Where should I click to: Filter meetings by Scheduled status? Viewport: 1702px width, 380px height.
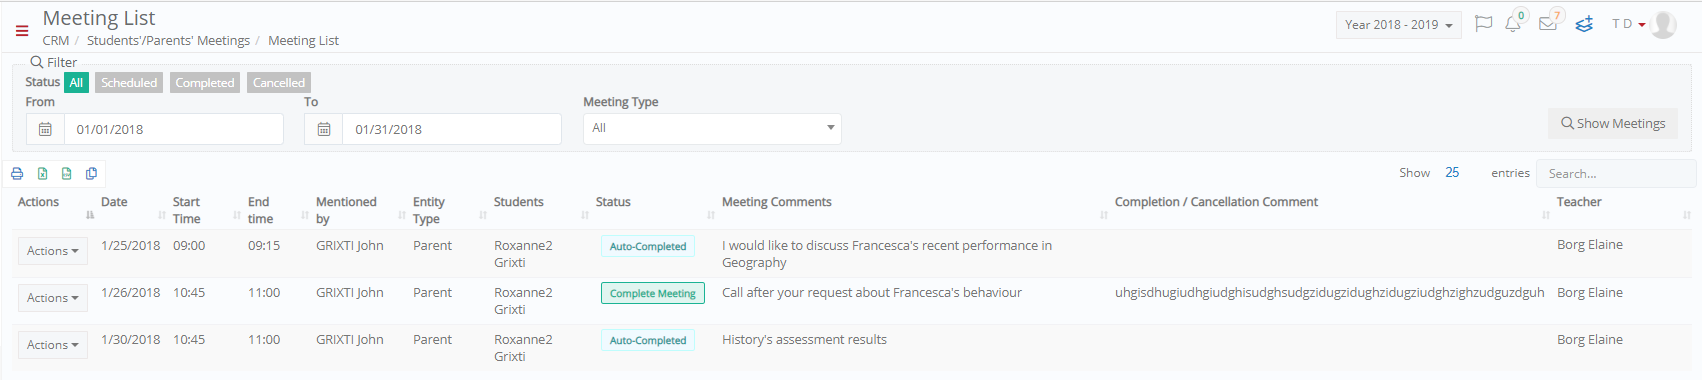click(x=129, y=83)
